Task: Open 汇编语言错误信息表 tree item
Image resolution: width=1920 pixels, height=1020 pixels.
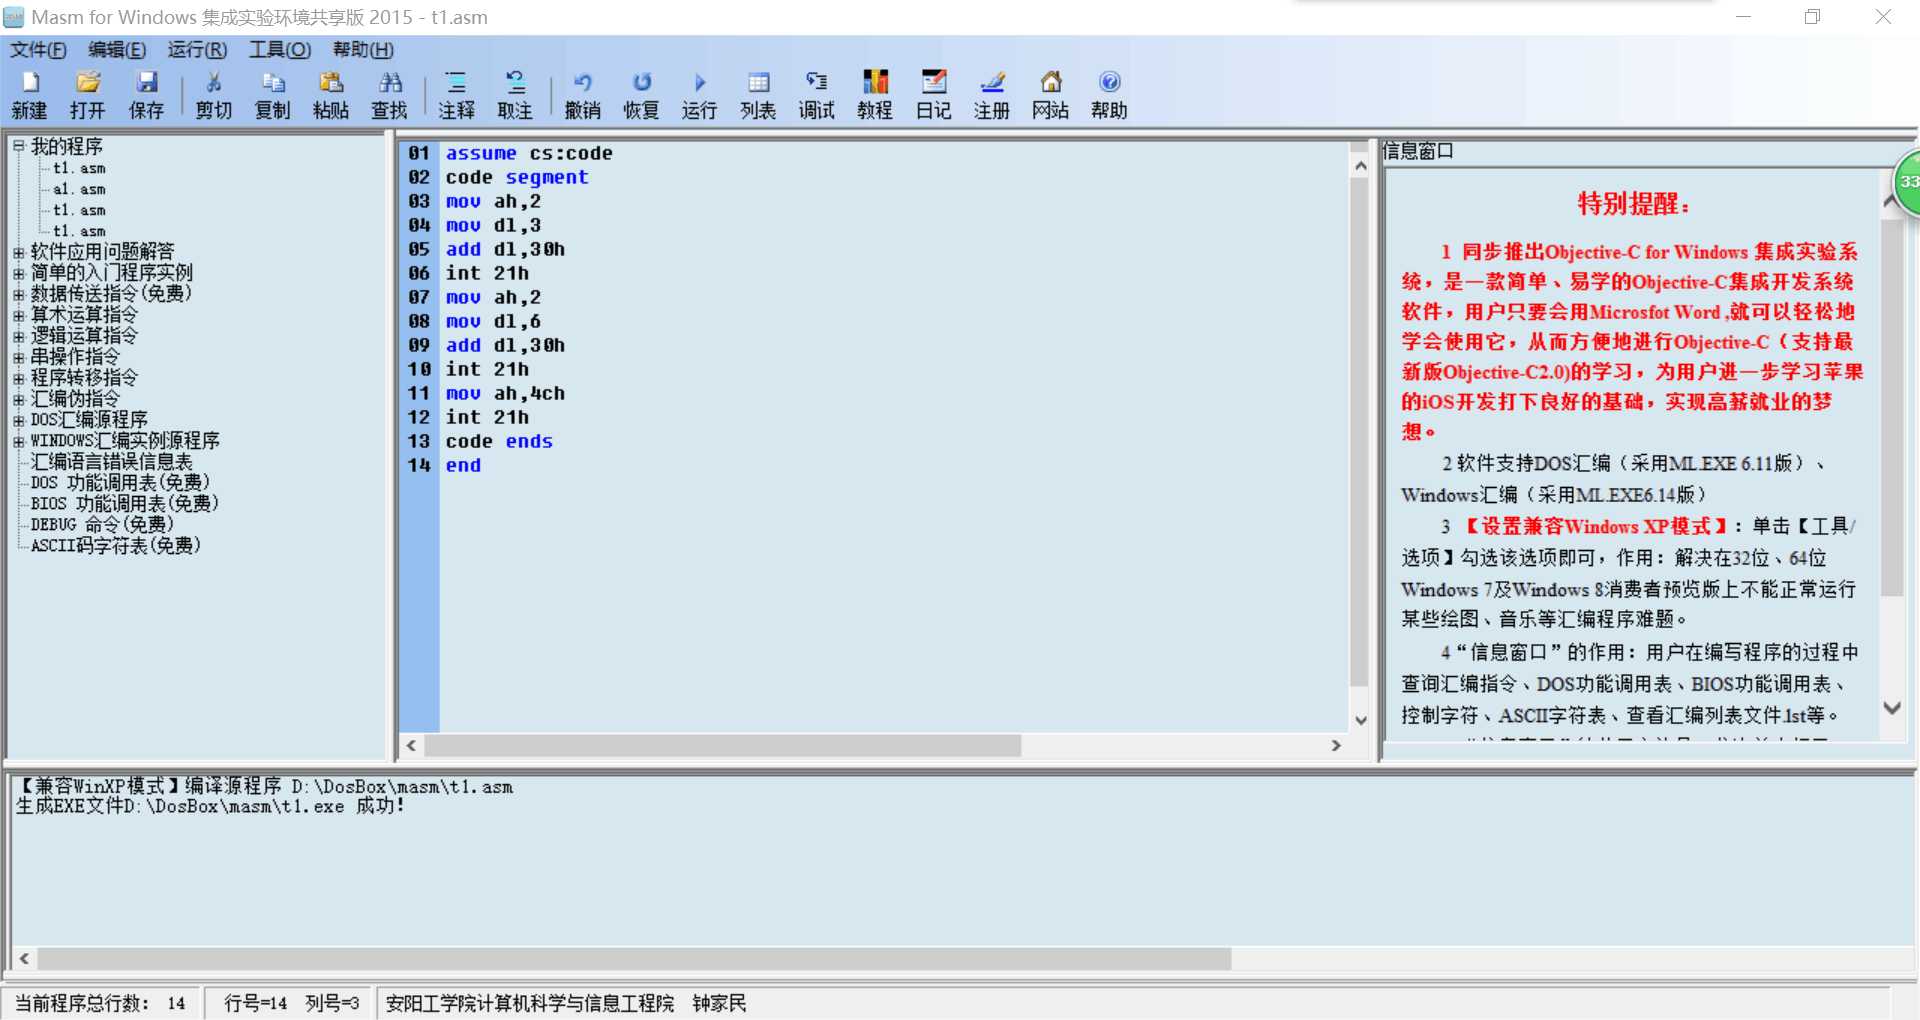Action: [111, 462]
